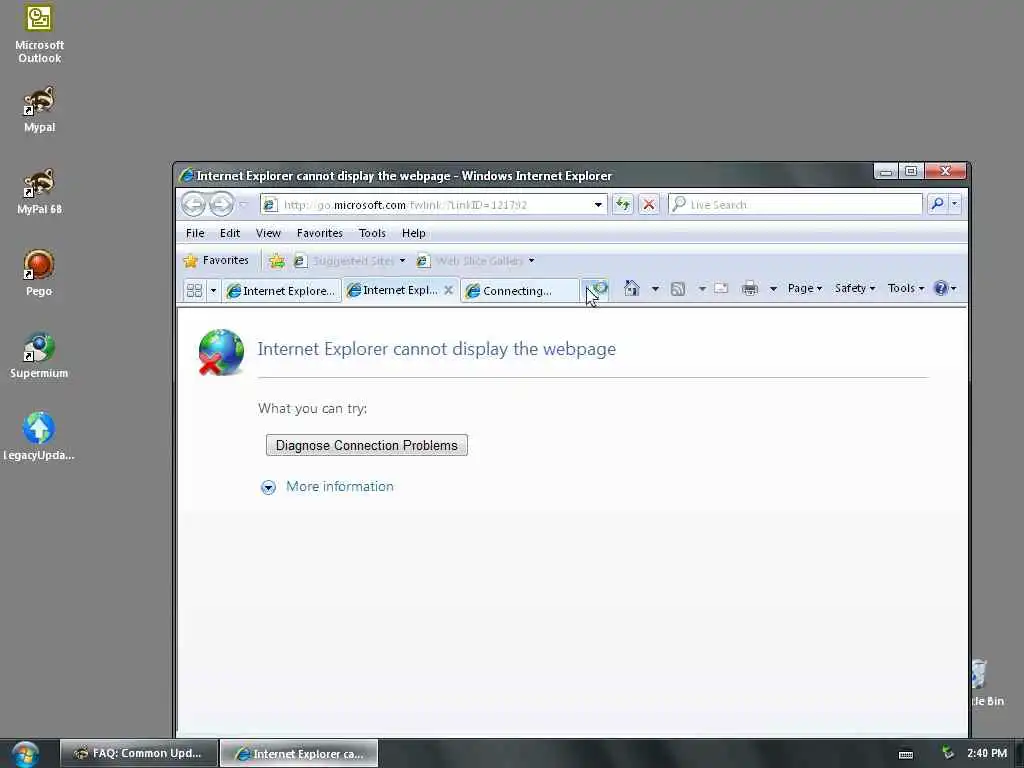
Task: Click the red Stop loading button
Action: (648, 204)
